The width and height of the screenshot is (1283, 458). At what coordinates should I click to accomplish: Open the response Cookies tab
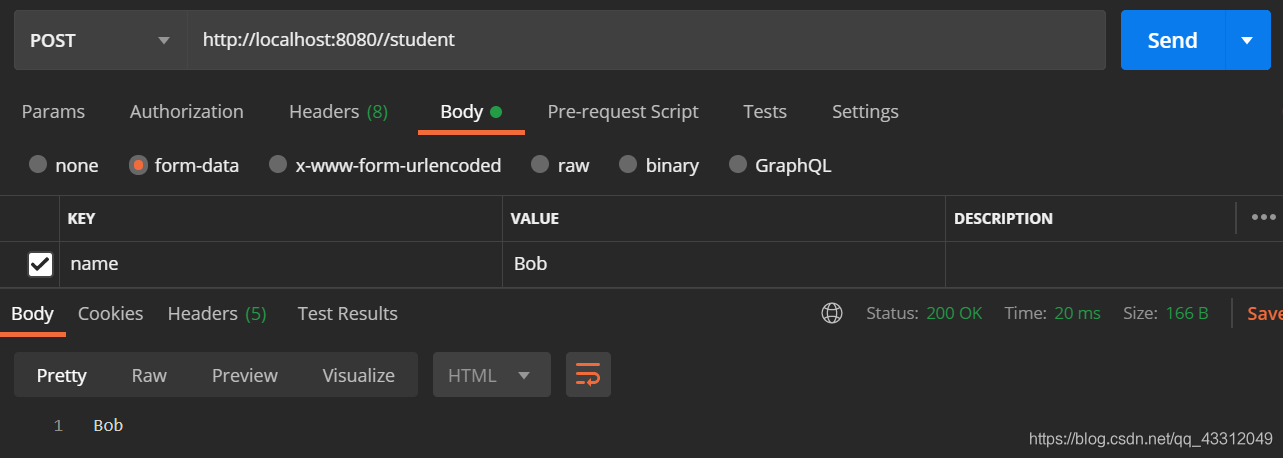tap(110, 313)
